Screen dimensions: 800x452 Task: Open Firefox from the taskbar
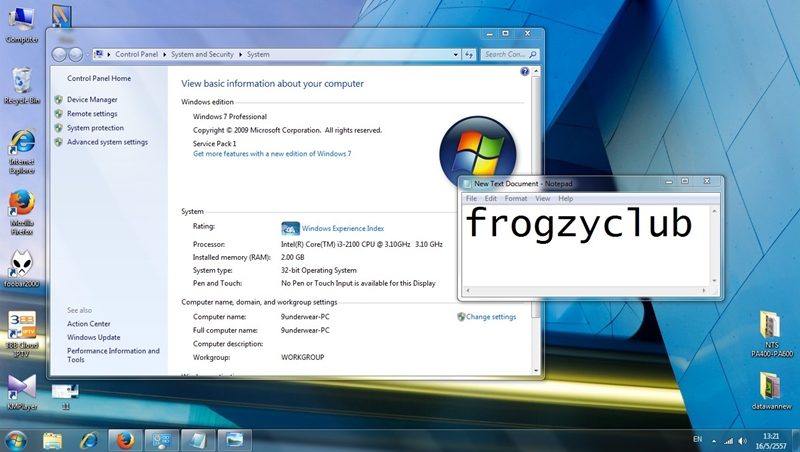pos(125,440)
